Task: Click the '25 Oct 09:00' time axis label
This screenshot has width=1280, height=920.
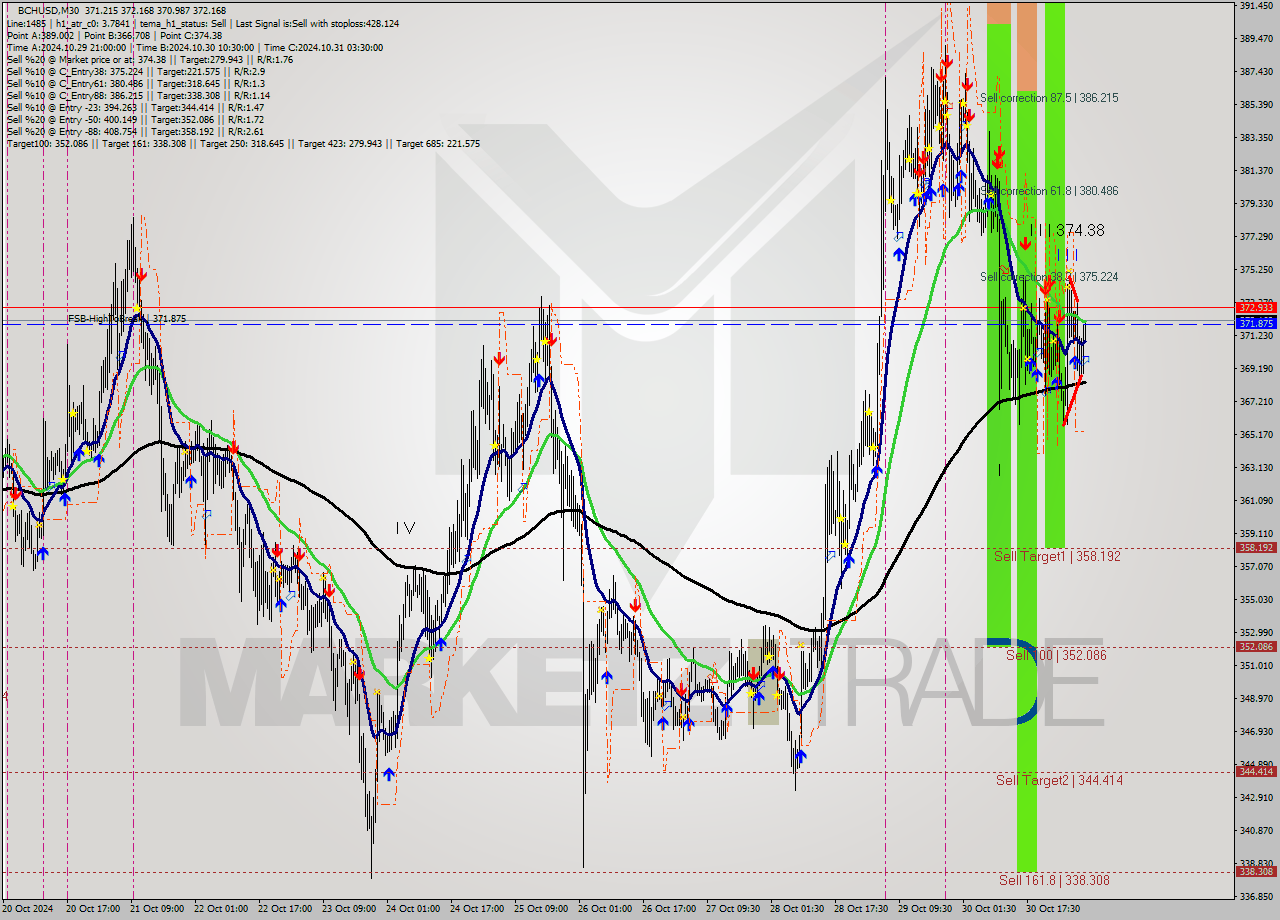Action: click(x=543, y=910)
